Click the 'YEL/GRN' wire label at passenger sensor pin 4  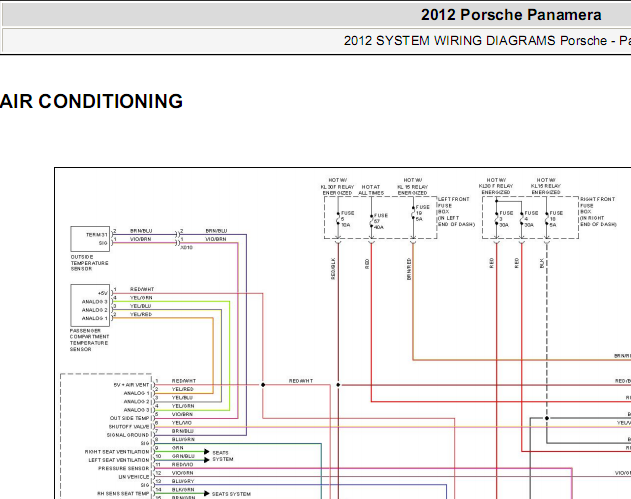[x=141, y=298]
